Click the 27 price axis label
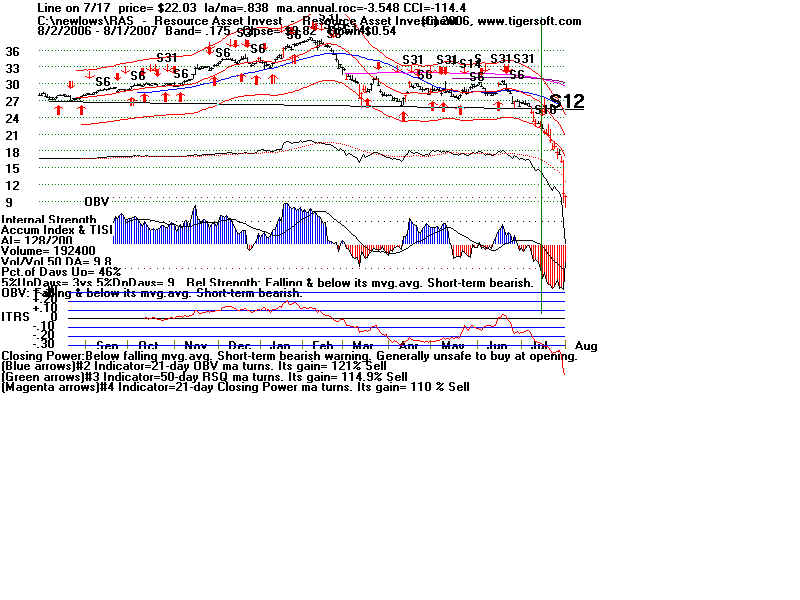Viewport: 800px width, 600px height. point(13,102)
